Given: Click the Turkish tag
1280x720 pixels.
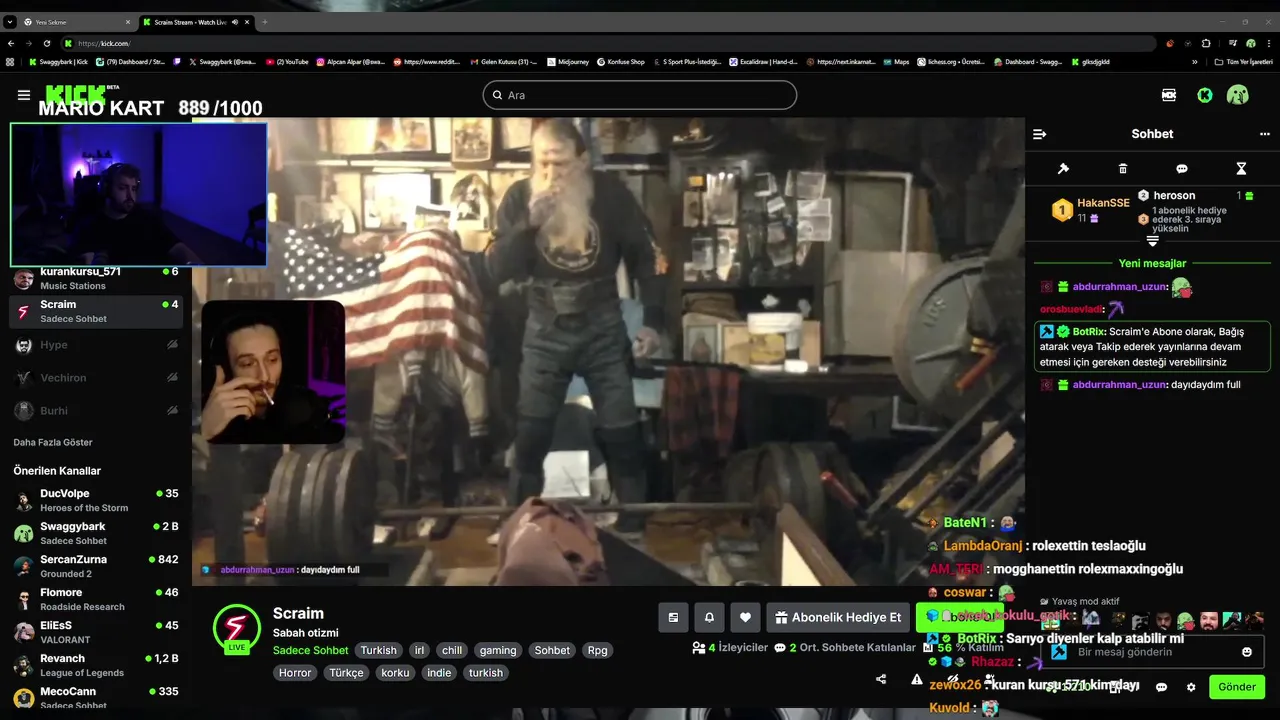Looking at the screenshot, I should pos(379,650).
